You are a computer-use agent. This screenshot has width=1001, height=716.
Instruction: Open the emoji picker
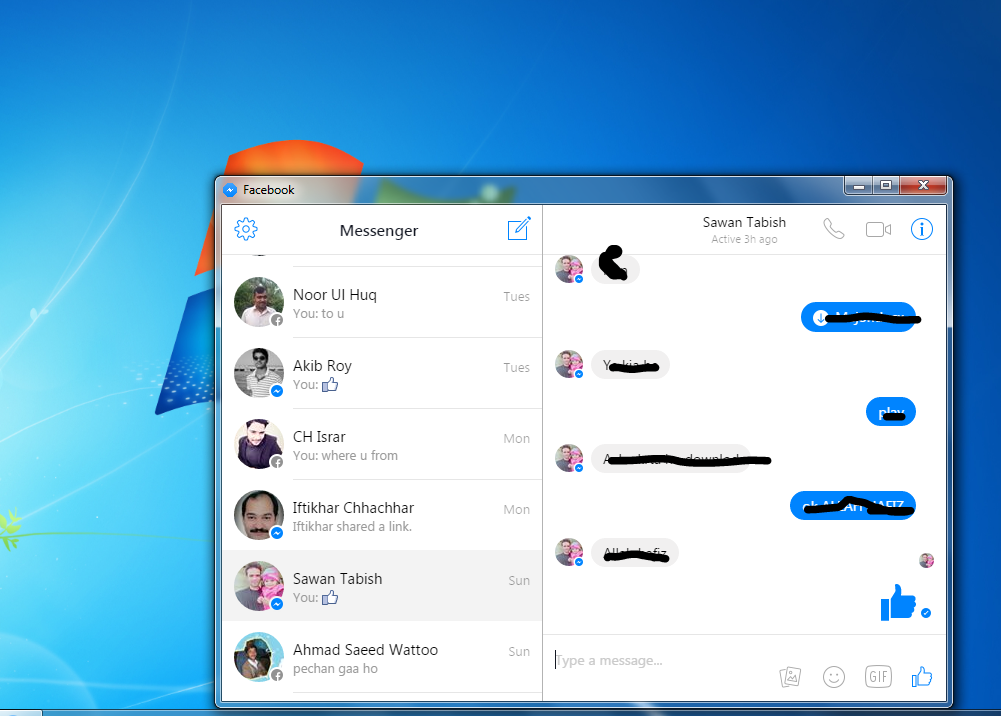834,676
